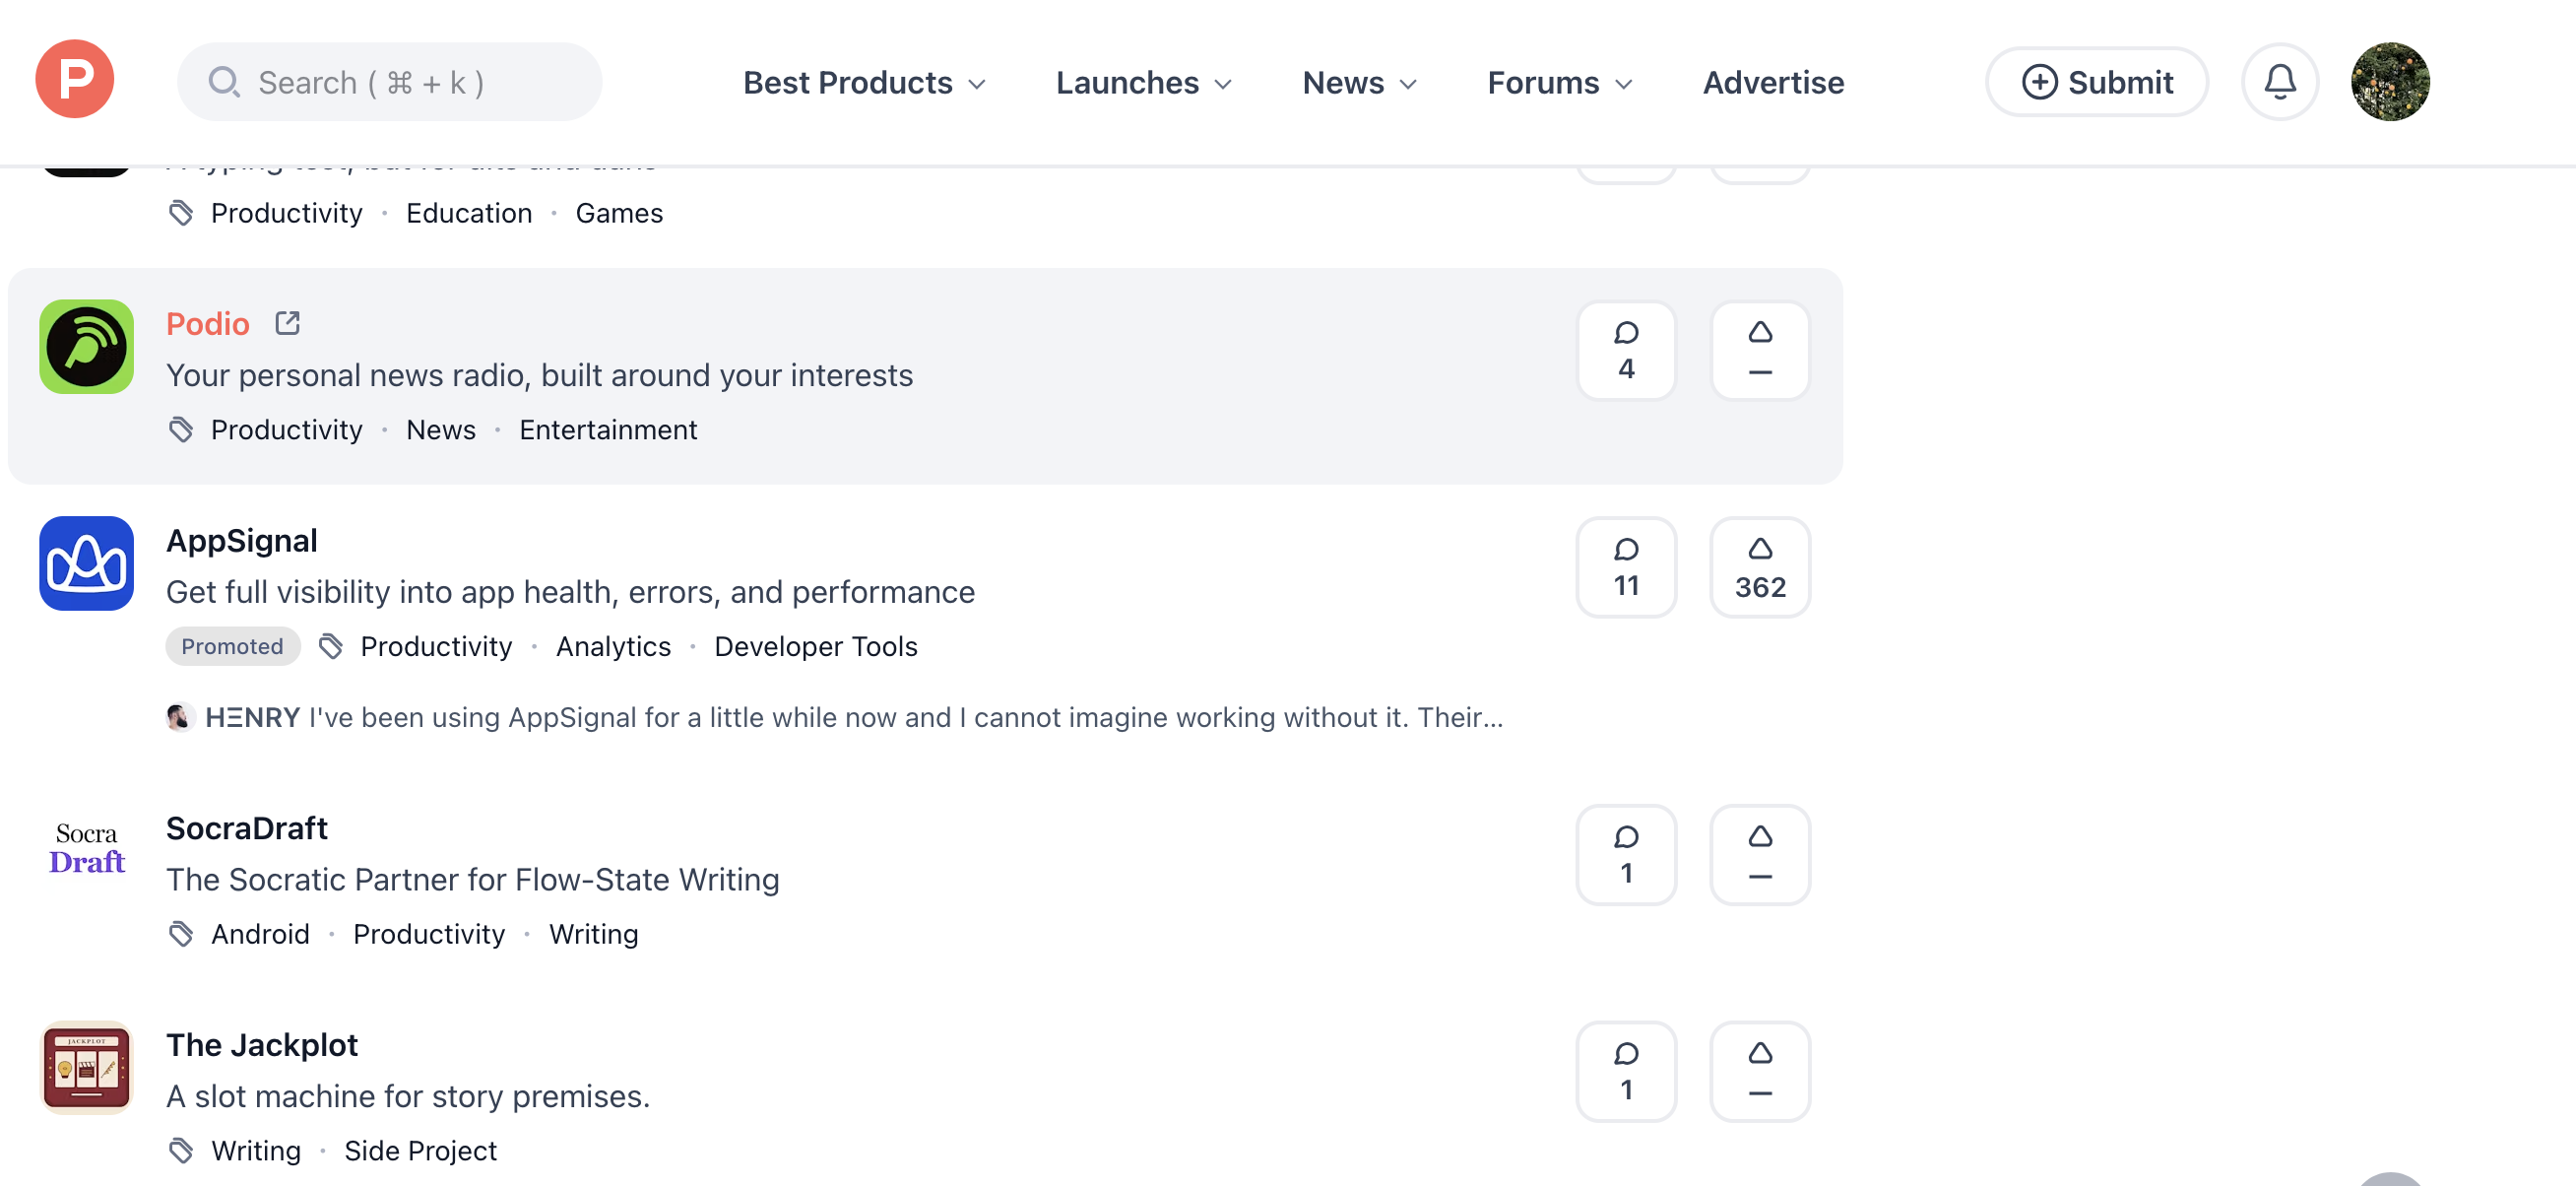This screenshot has width=2576, height=1186.
Task: Select the Education tag in top row
Action: click(469, 213)
